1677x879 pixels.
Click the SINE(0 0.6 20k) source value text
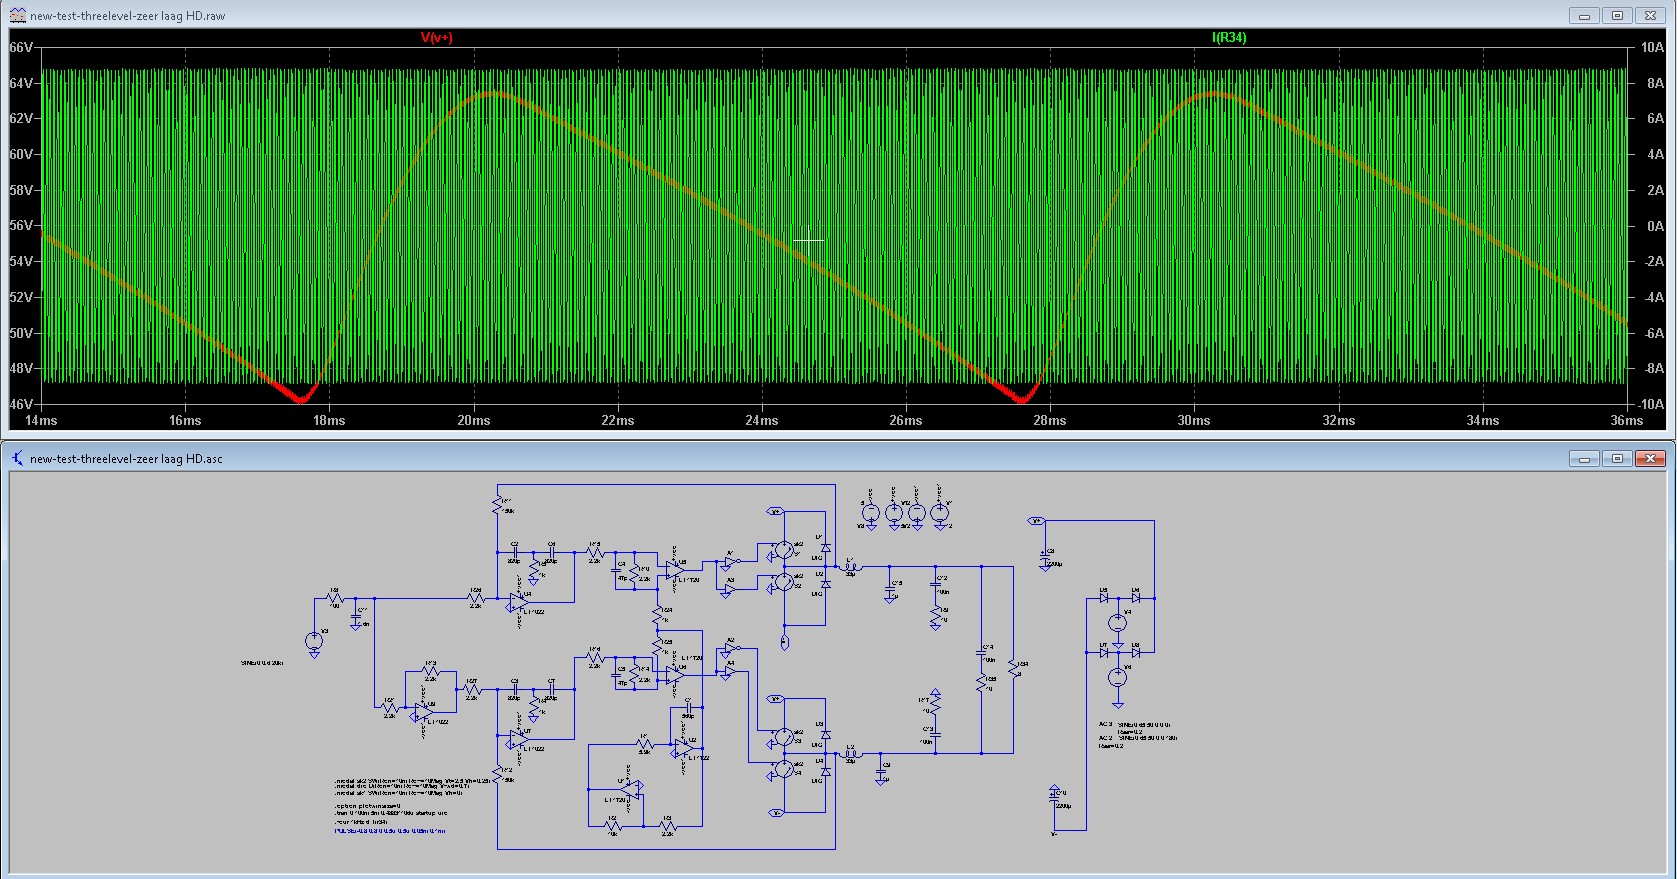(x=262, y=663)
